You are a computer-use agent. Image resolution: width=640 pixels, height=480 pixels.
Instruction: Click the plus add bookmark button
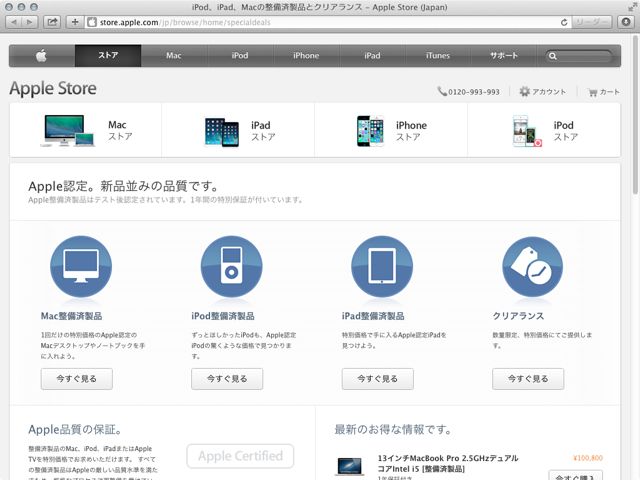75,22
